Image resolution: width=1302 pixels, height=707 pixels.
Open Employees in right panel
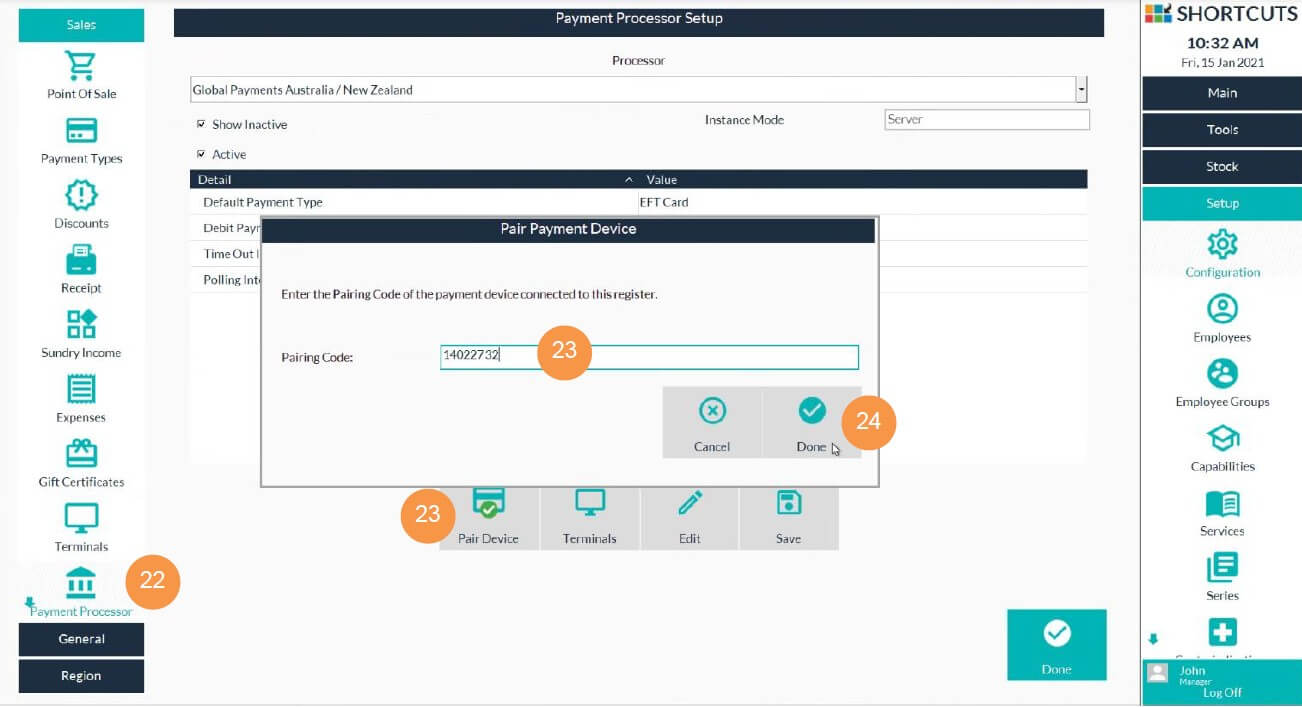(1222, 319)
